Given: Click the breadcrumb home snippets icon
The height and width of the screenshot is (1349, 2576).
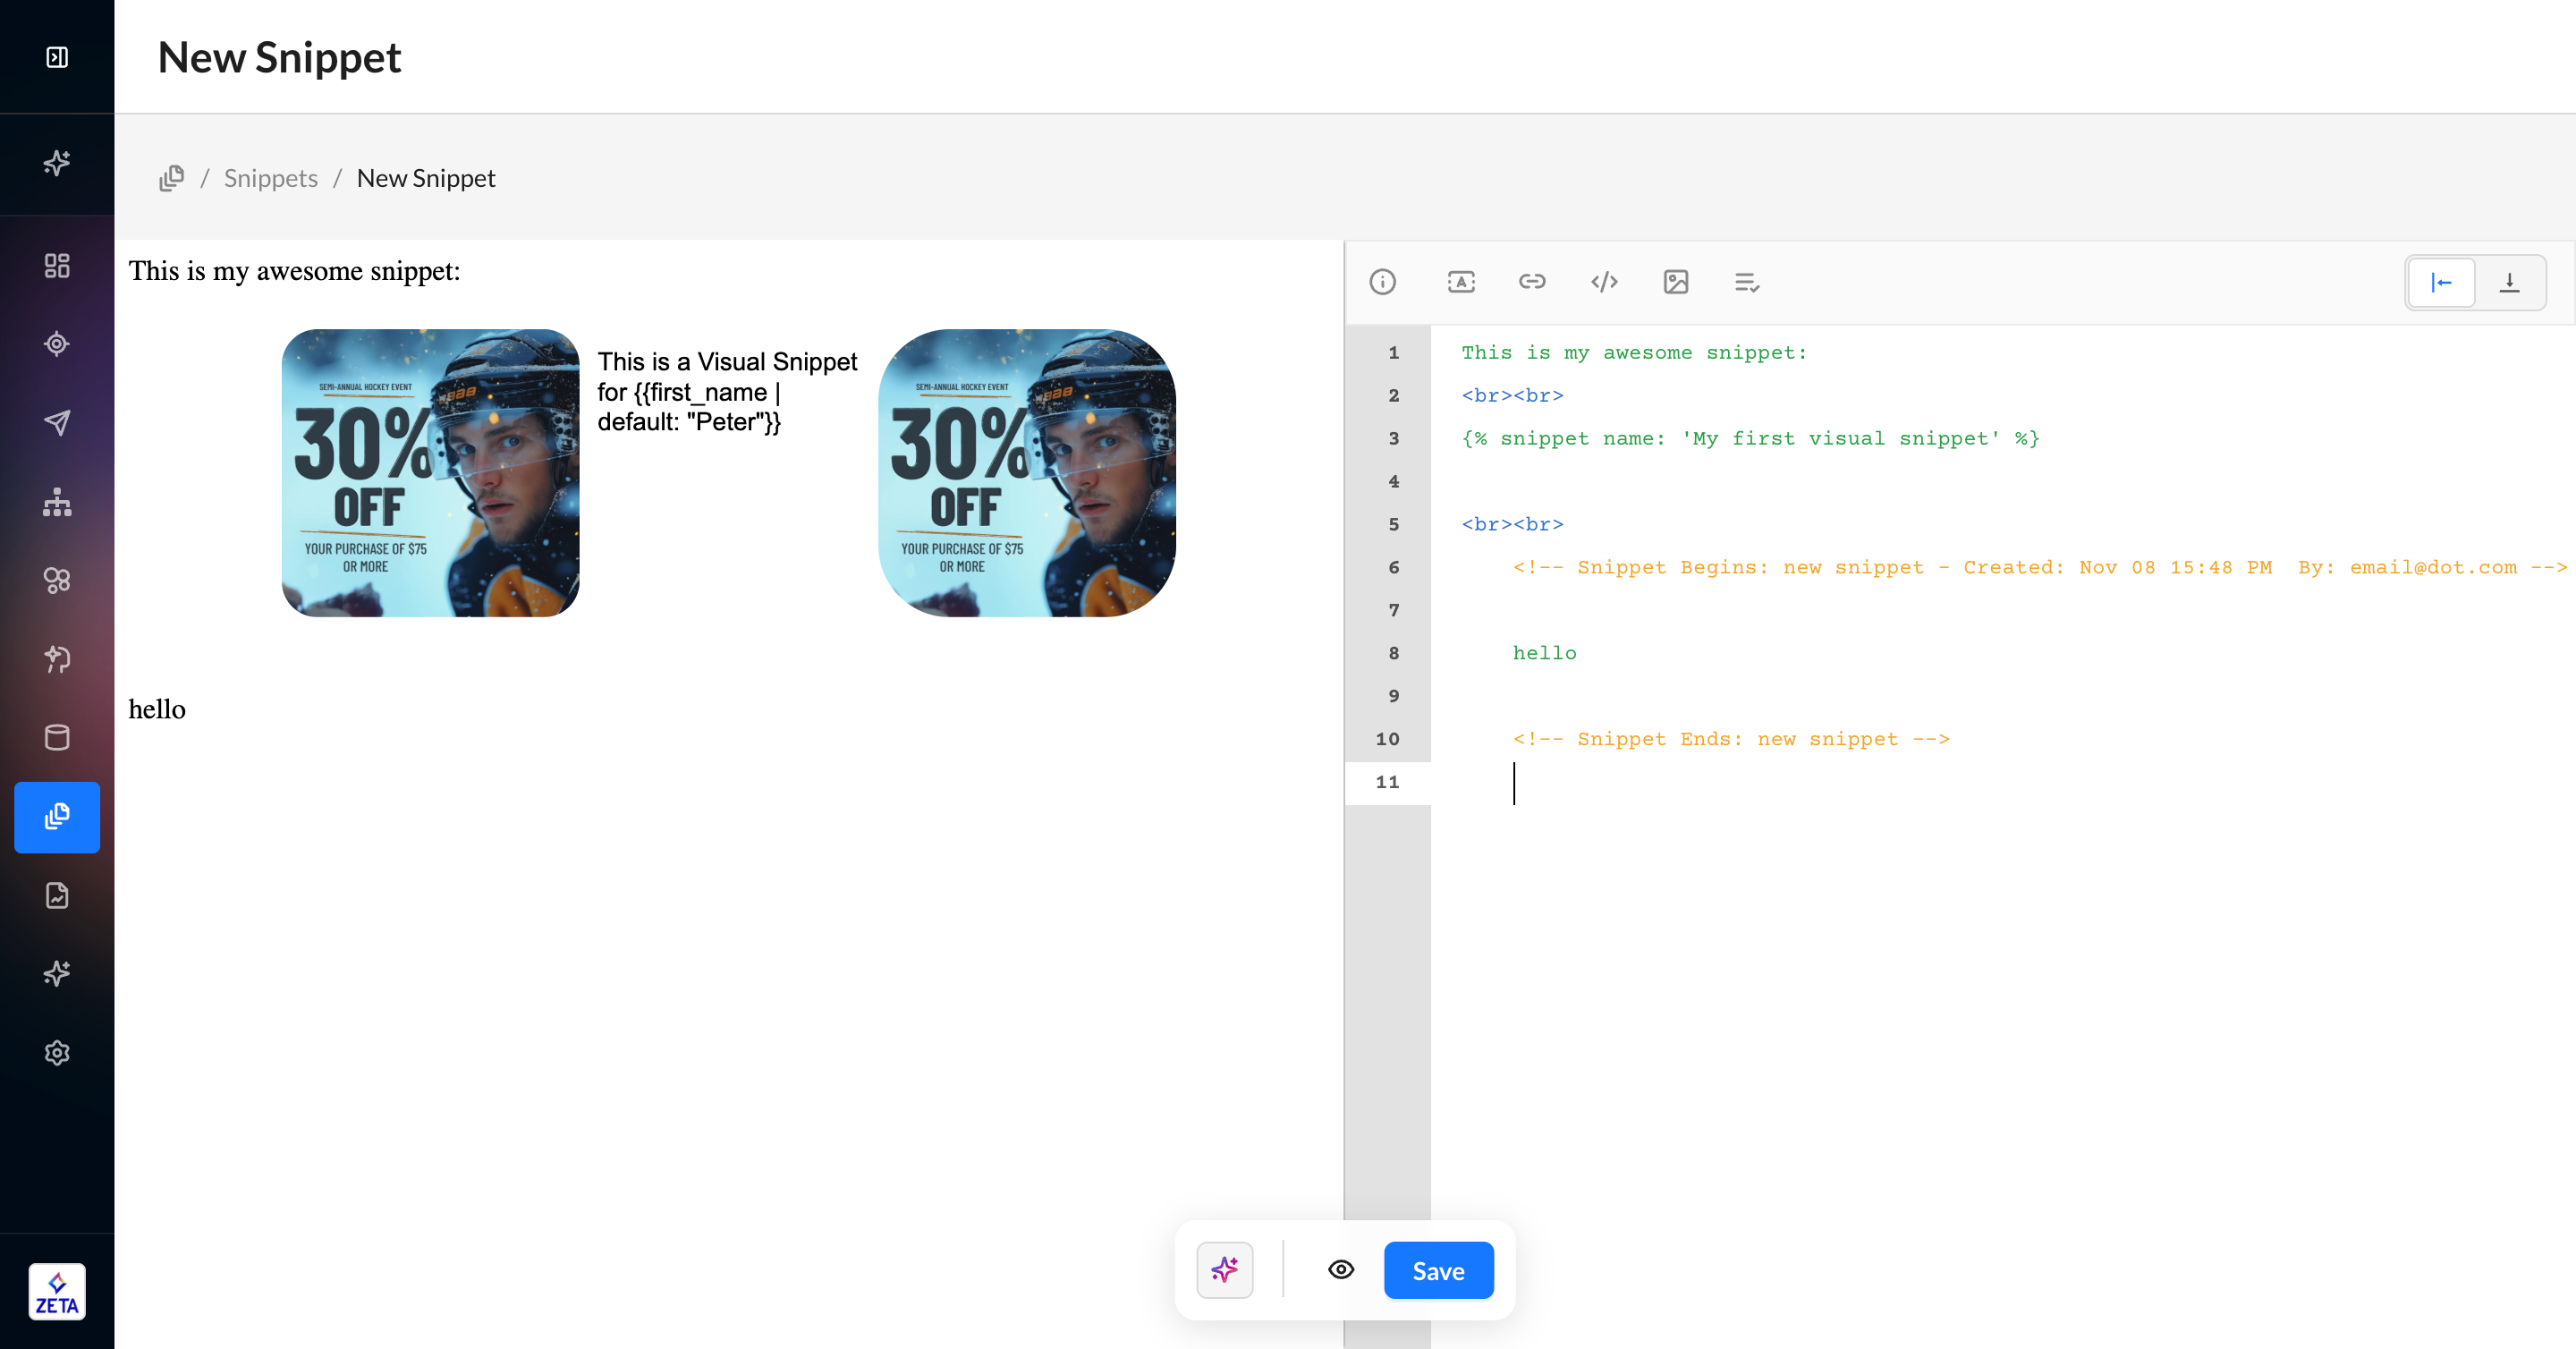Looking at the screenshot, I should (172, 178).
